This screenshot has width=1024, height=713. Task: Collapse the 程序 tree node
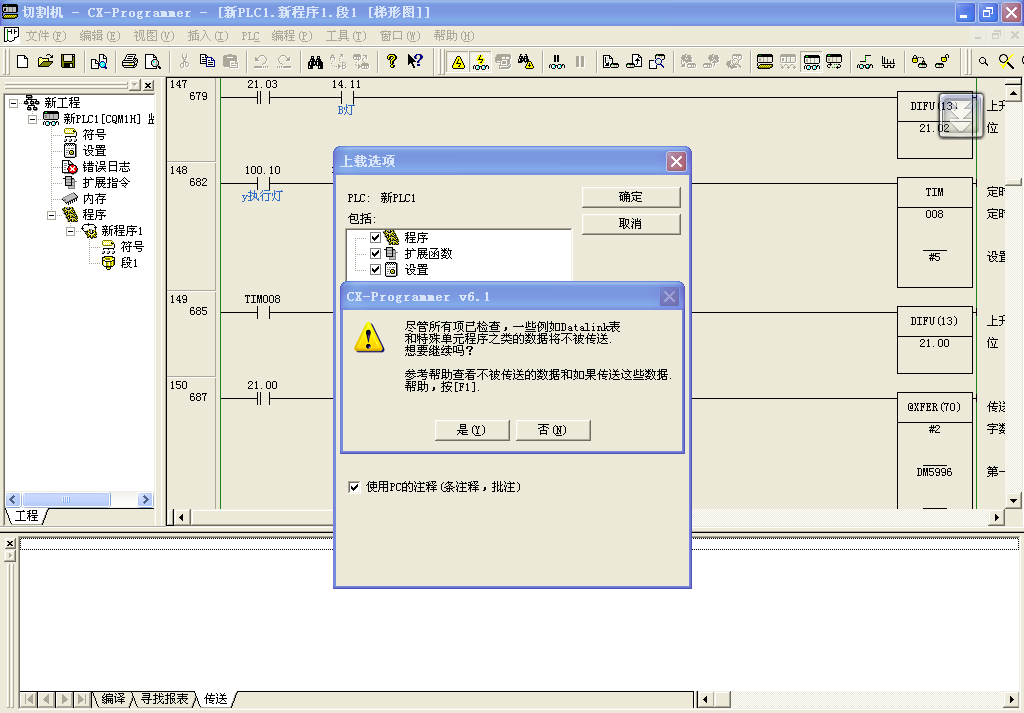coord(52,215)
